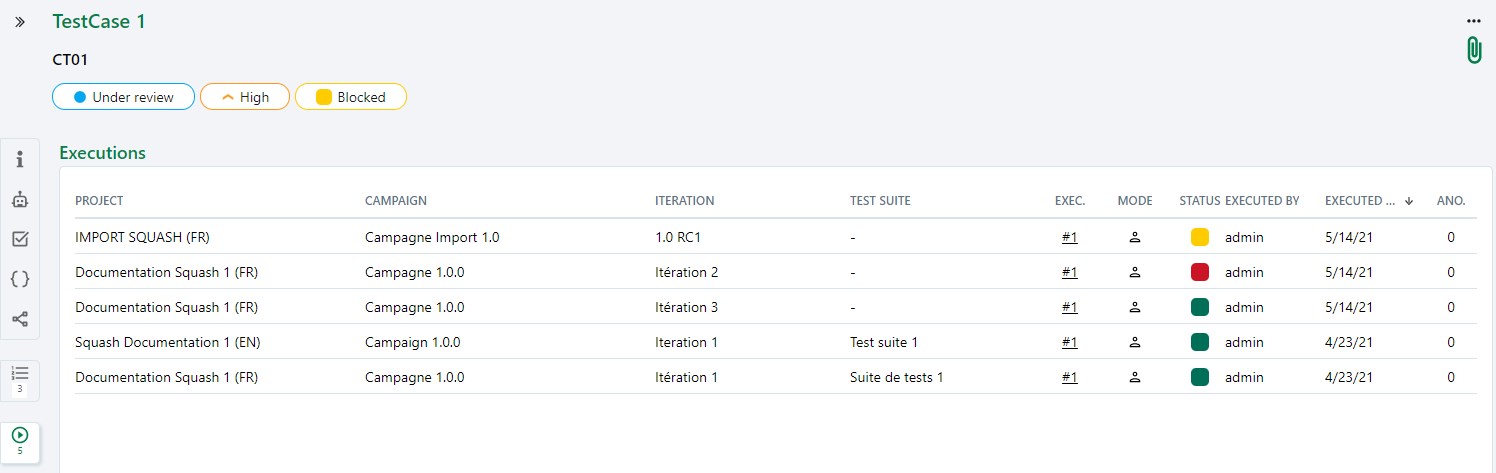Open the test steps list icon
Viewport: 1496px width, 473px height.
click(20, 378)
